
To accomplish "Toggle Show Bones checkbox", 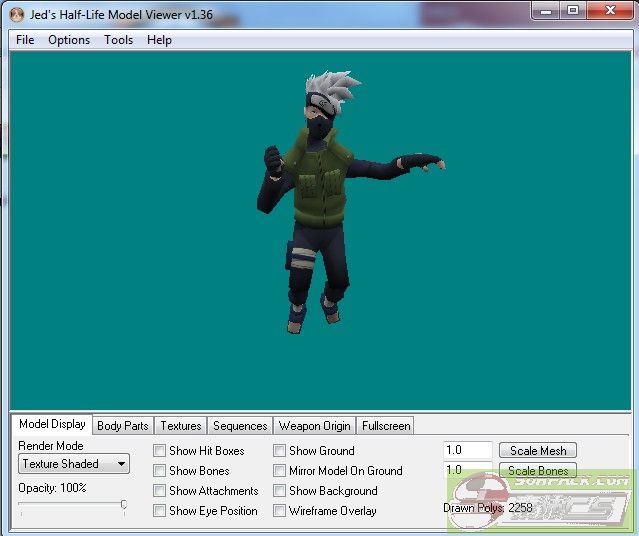I will pos(159,471).
